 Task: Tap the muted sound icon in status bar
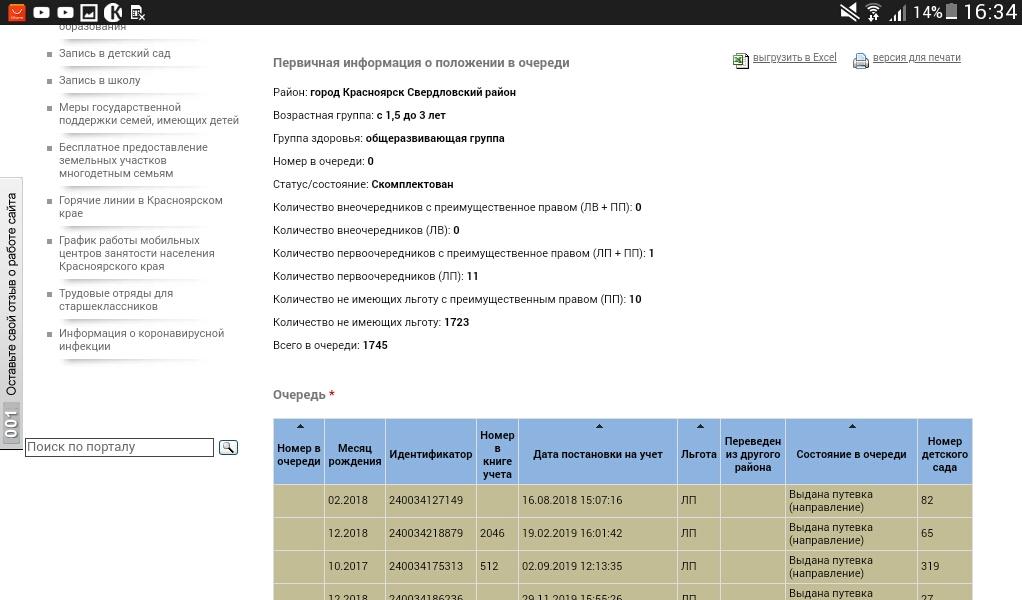pos(849,12)
